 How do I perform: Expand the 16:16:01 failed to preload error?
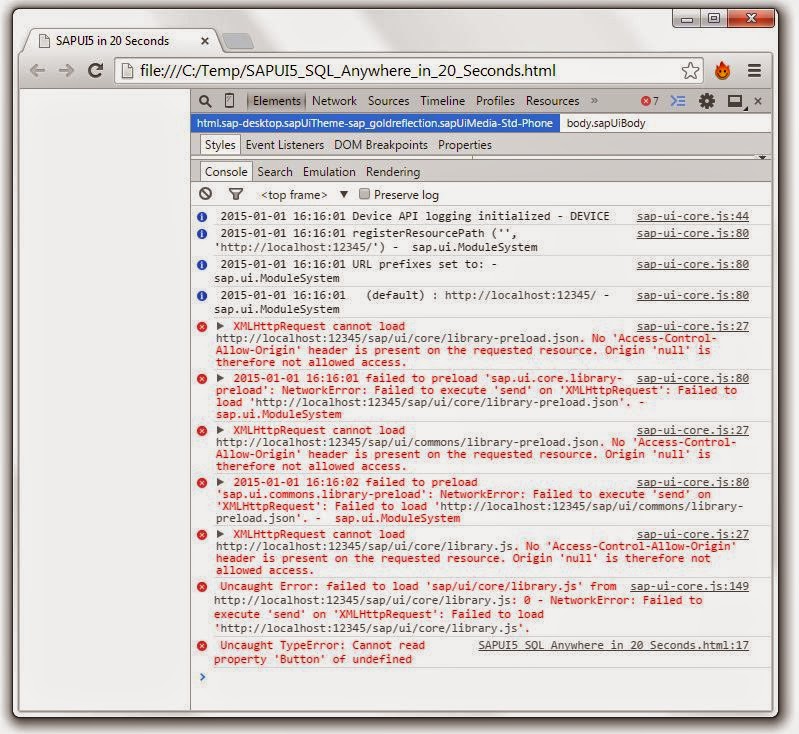pyautogui.click(x=220, y=378)
